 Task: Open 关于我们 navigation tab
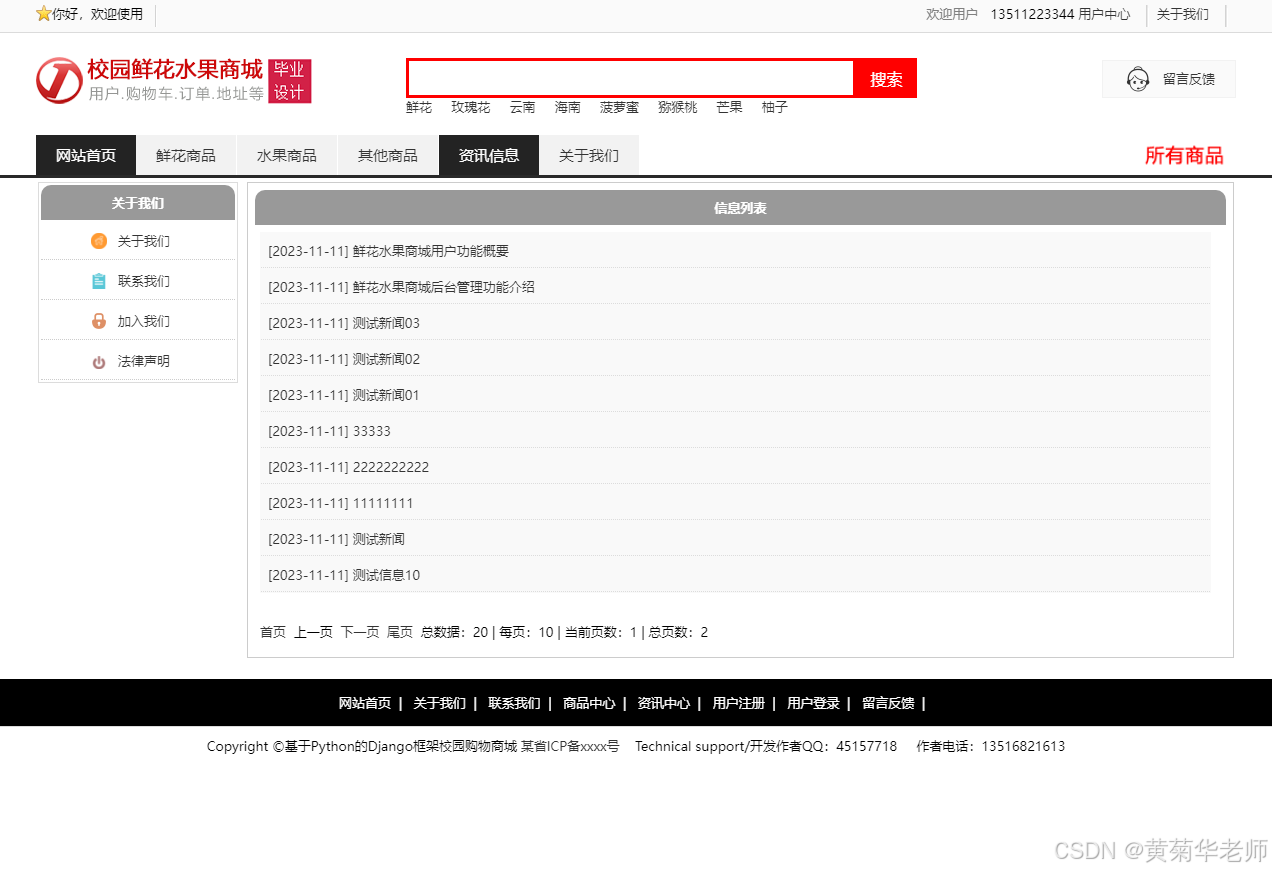(589, 155)
